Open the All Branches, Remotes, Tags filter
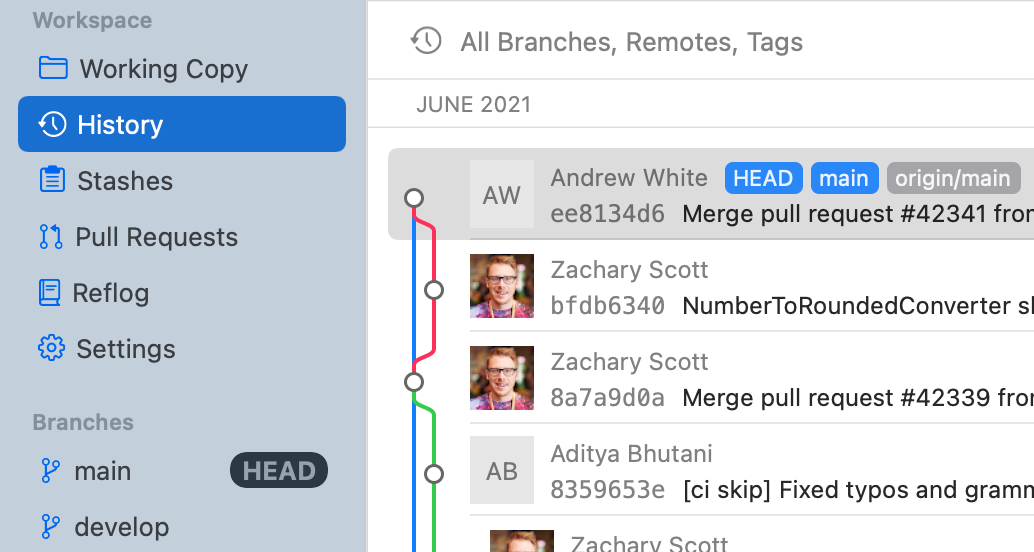Viewport: 1034px width, 552px height. point(631,42)
